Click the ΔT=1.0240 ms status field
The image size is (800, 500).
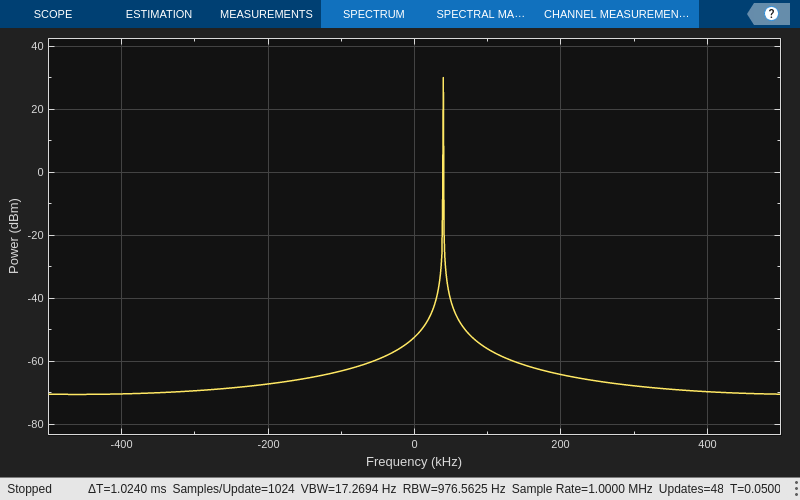[127, 489]
